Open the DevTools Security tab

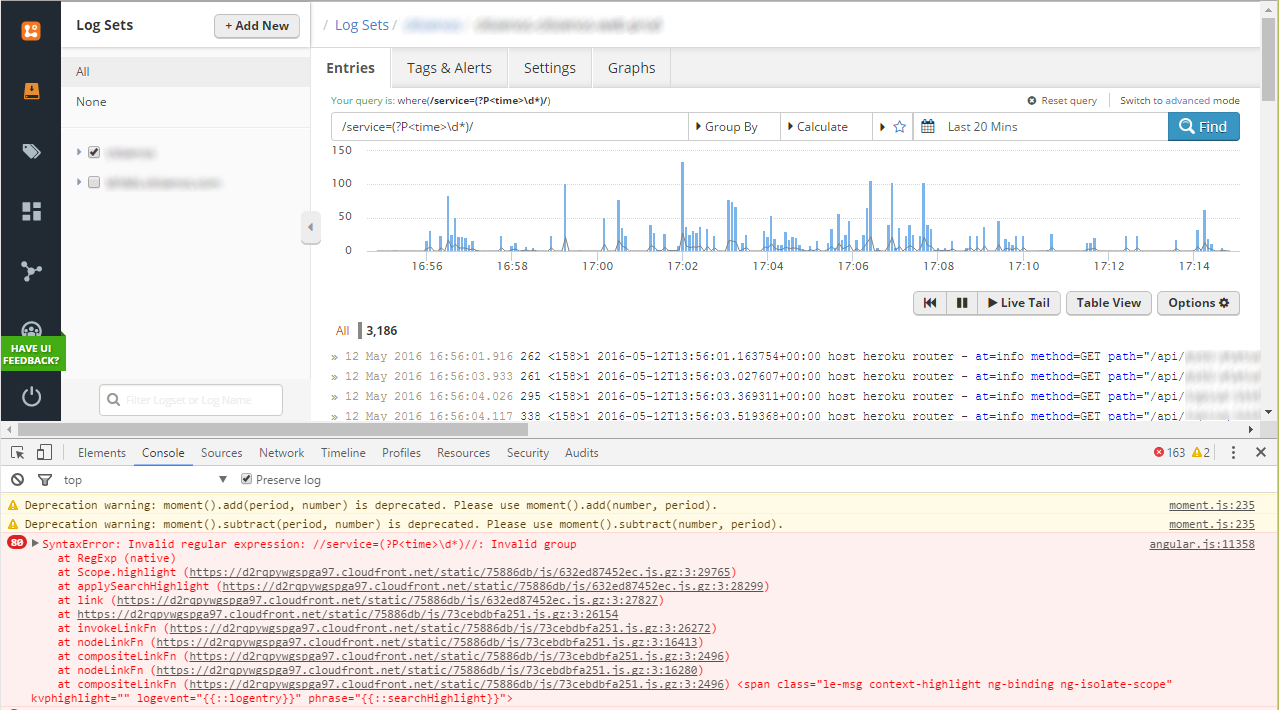pyautogui.click(x=528, y=453)
